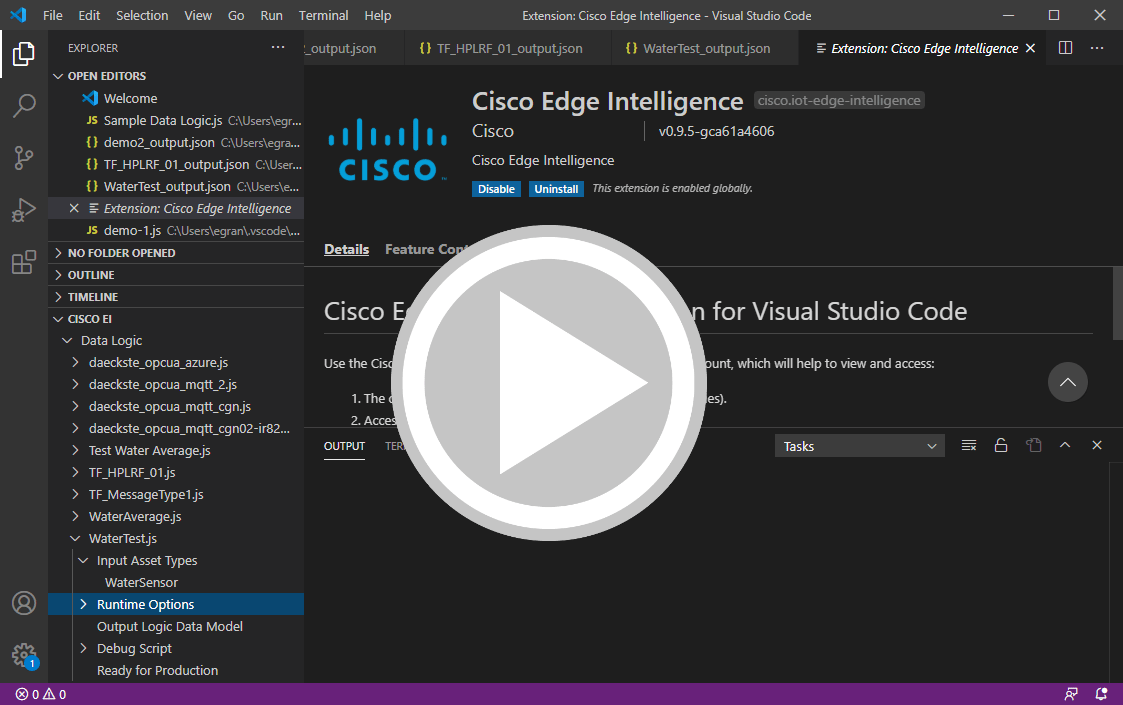
Task: Click the Cisco logo image
Action: point(387,150)
